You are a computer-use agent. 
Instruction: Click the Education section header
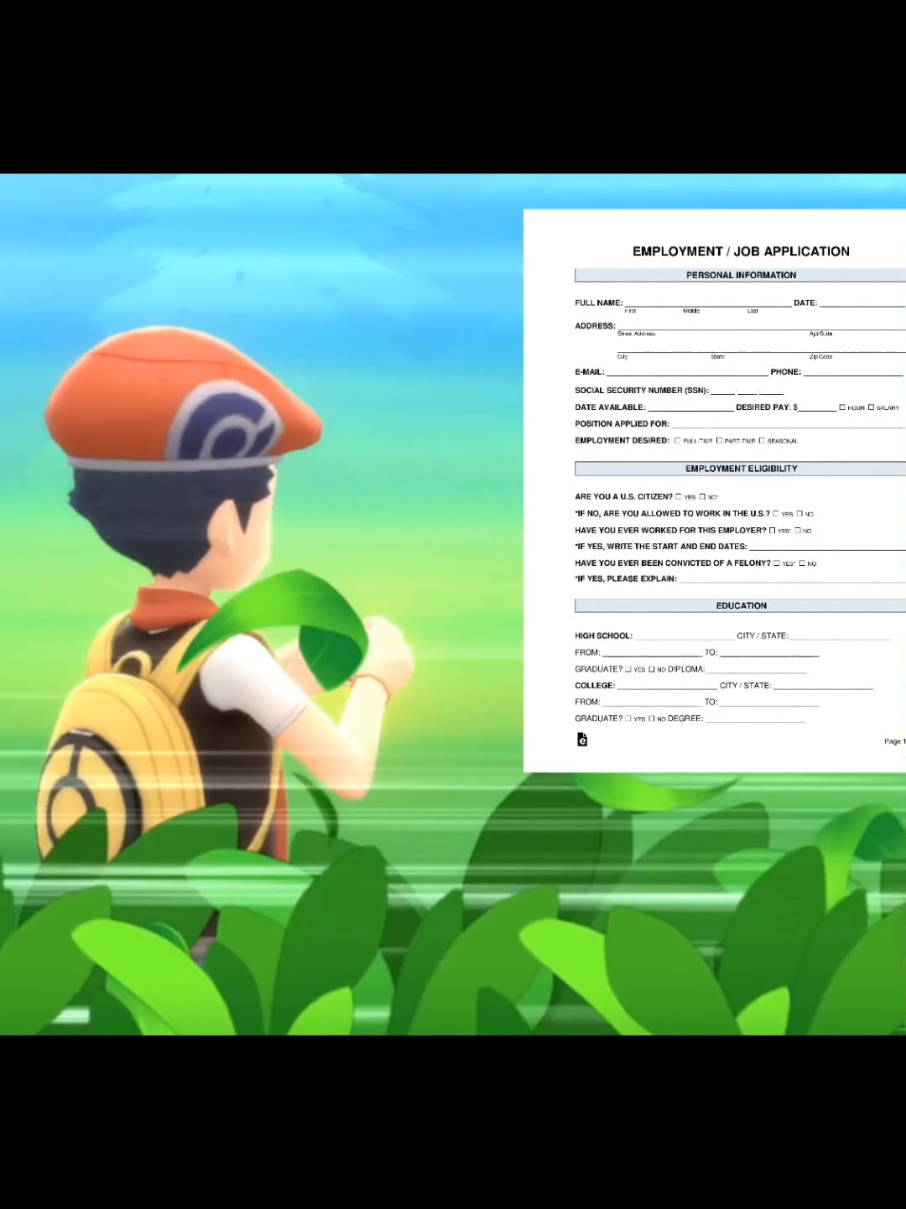point(741,606)
